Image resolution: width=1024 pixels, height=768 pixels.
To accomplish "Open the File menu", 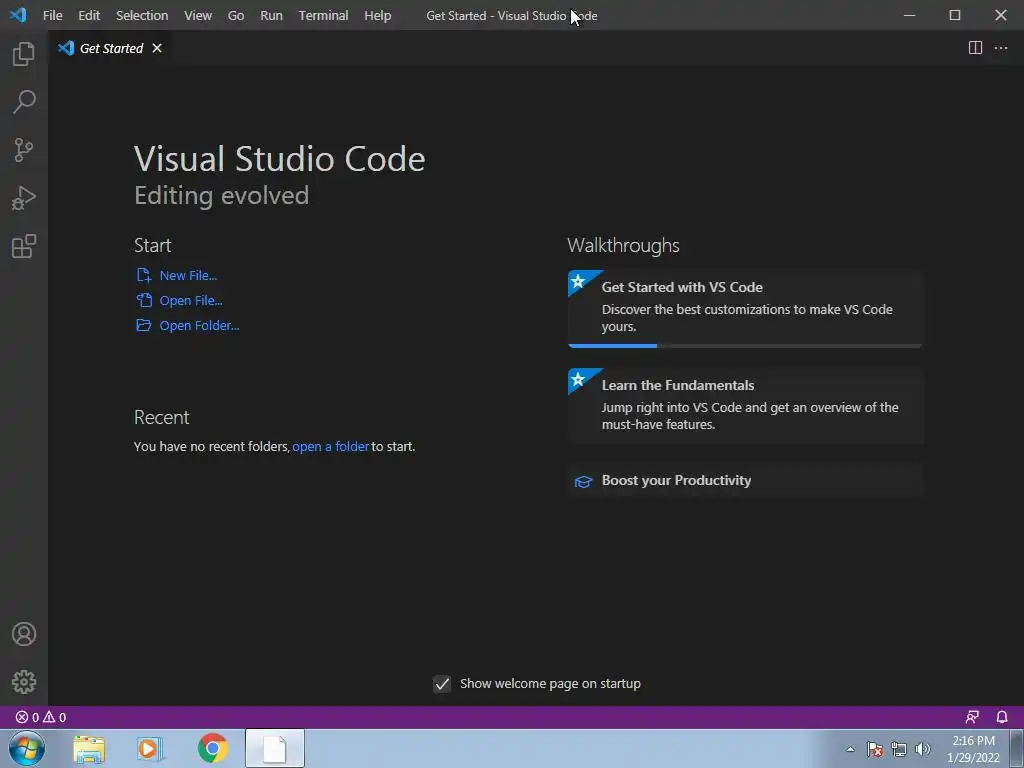I will pyautogui.click(x=52, y=15).
